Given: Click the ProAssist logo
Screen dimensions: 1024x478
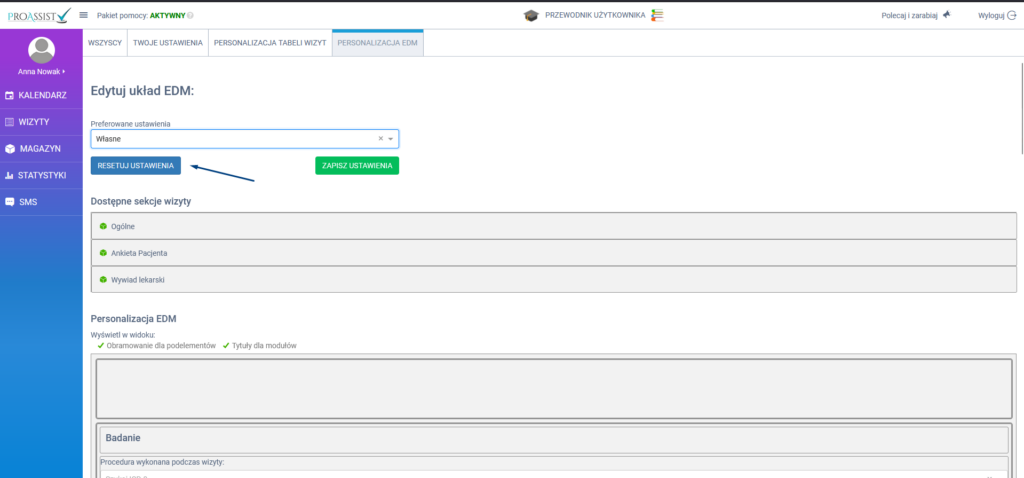Looking at the screenshot, I should pyautogui.click(x=39, y=15).
